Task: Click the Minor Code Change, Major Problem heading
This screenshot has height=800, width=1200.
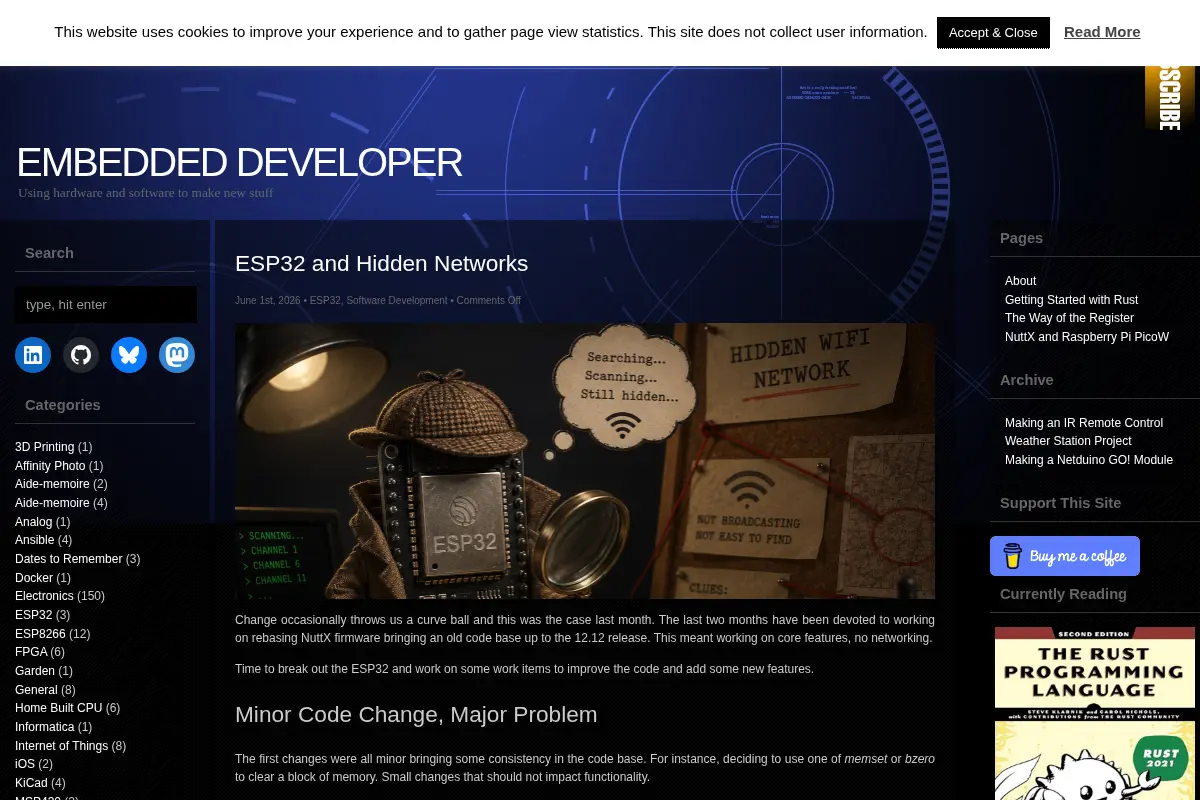Action: click(x=416, y=715)
